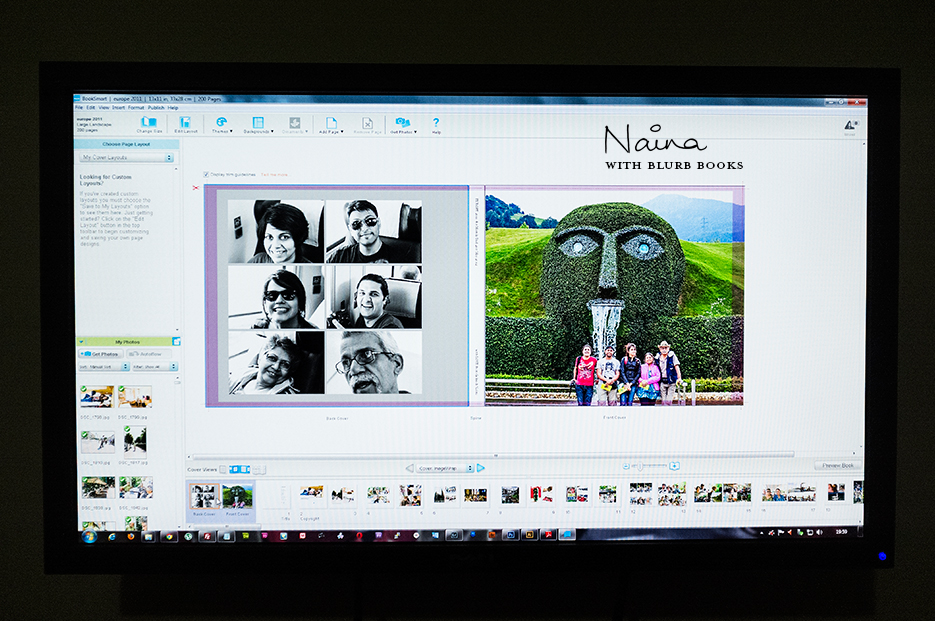Image resolution: width=935 pixels, height=621 pixels.
Task: Open Firefox from the taskbar
Action: click(131, 537)
